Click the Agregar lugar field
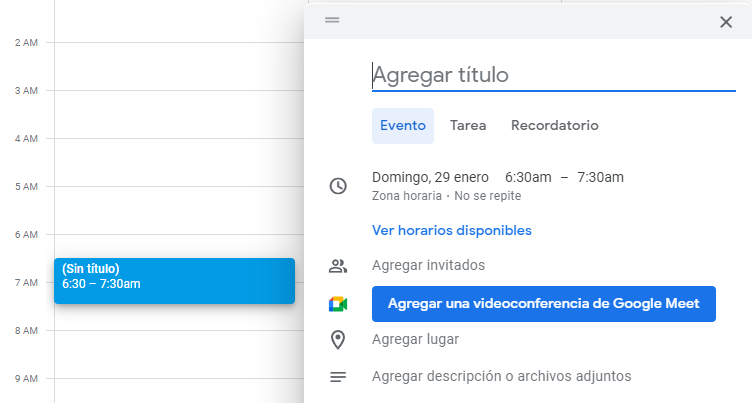 tap(415, 340)
